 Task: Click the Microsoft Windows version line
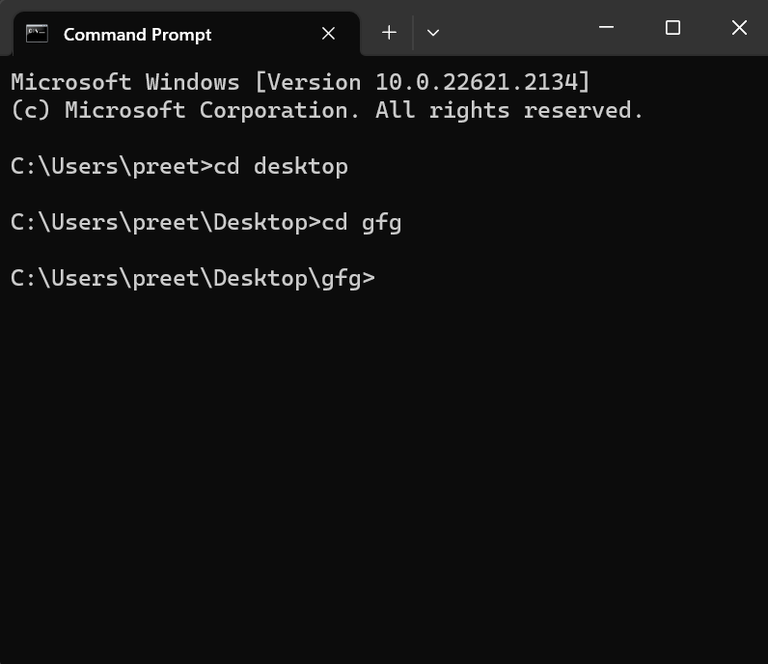(300, 82)
